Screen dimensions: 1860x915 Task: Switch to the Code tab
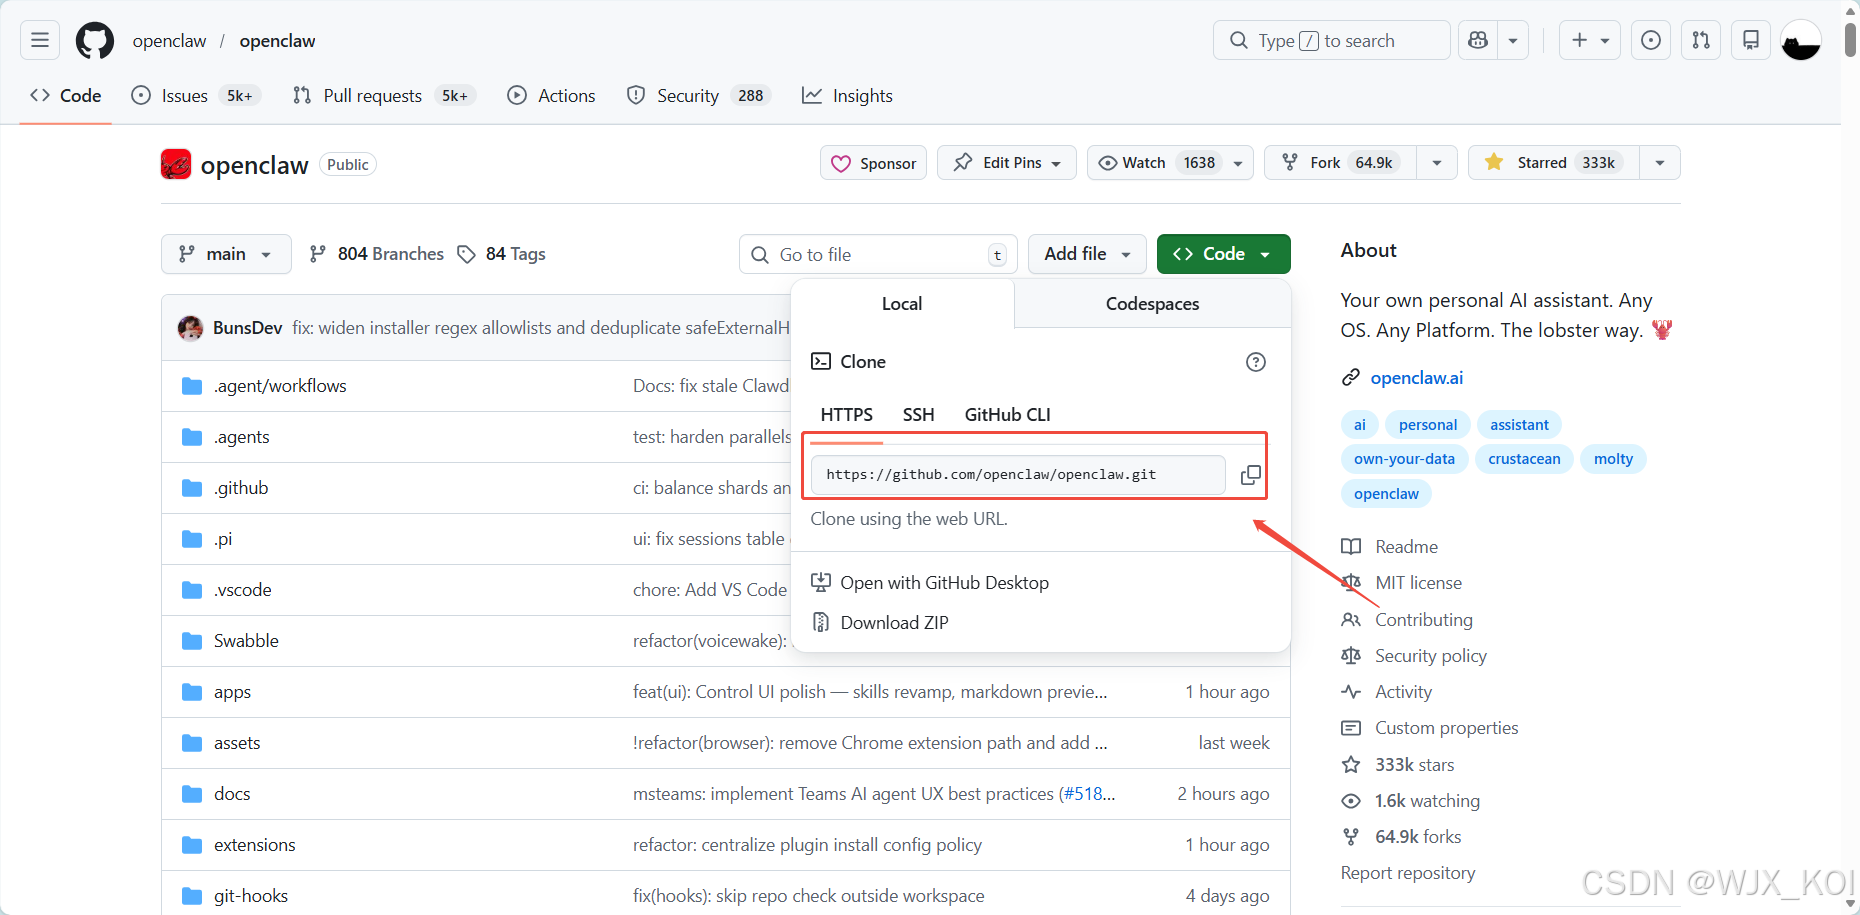tap(66, 96)
